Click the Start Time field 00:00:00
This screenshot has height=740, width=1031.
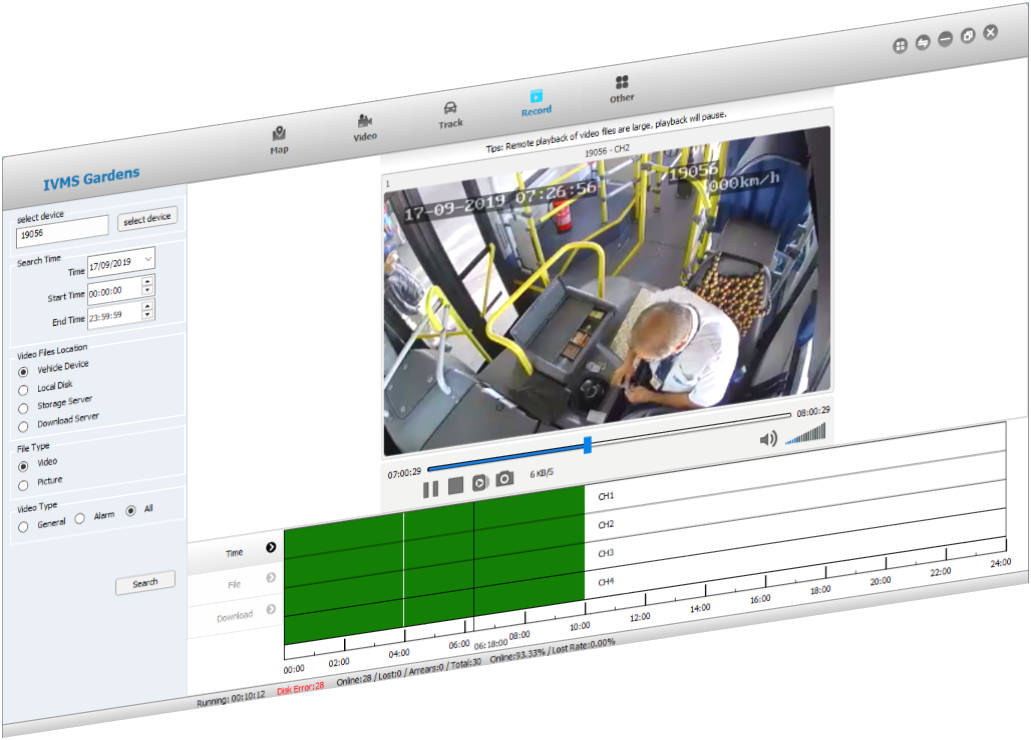click(114, 289)
